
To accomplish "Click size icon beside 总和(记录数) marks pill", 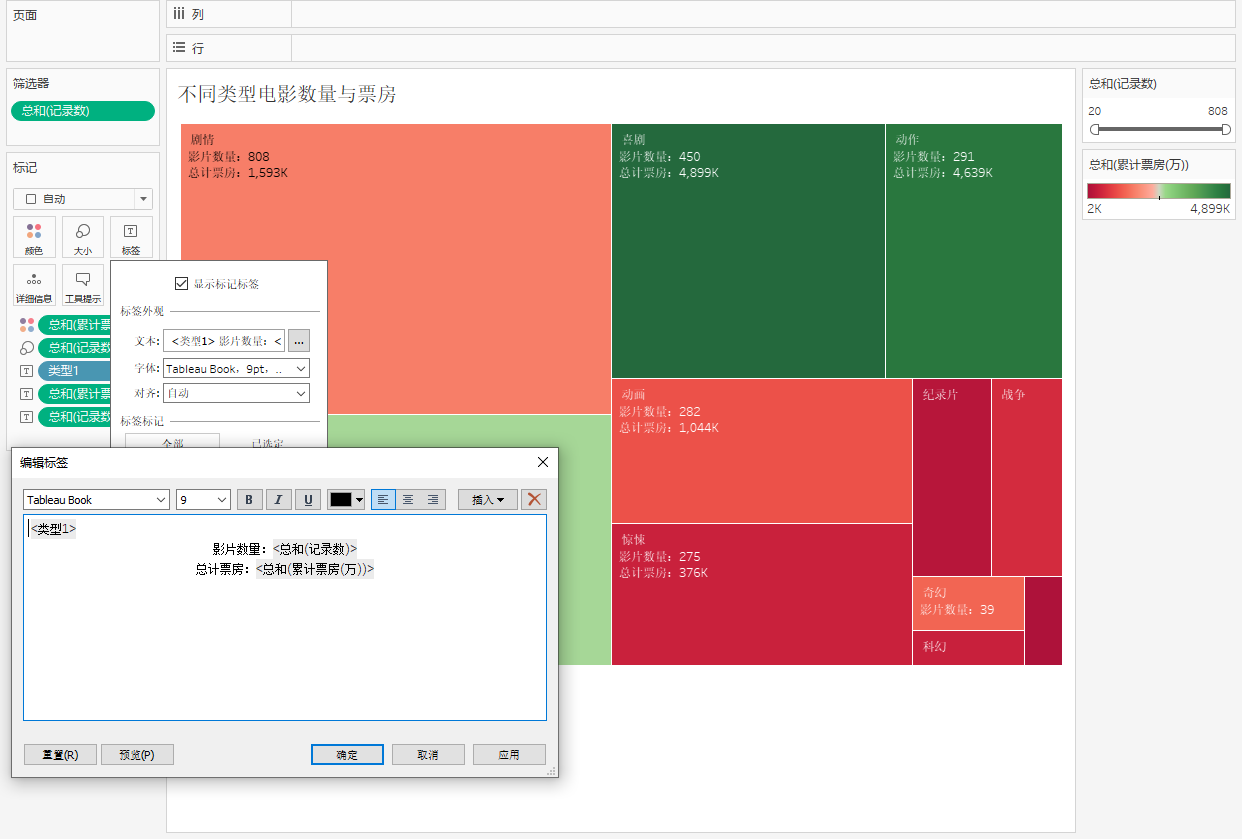I will coord(27,348).
